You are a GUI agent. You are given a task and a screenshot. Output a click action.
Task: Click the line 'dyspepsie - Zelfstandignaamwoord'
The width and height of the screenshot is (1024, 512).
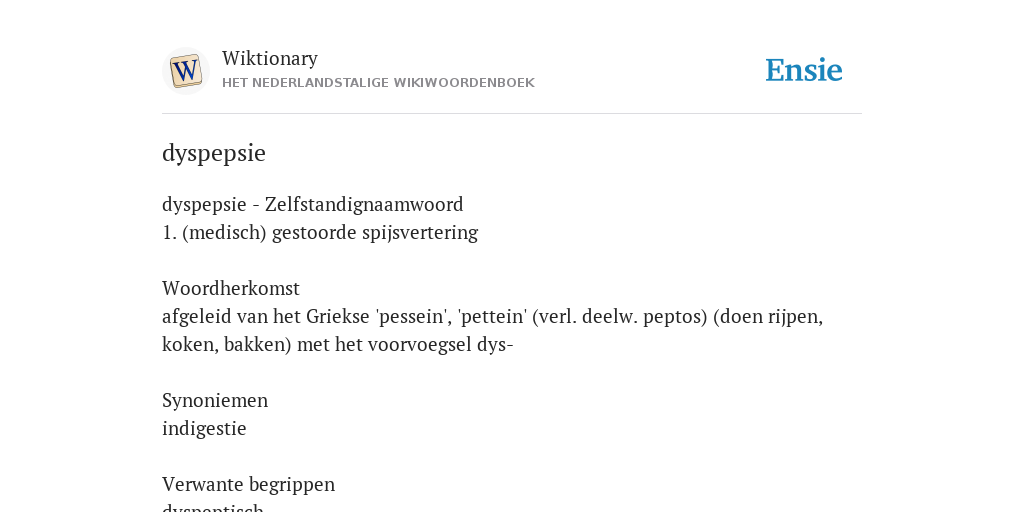click(313, 204)
